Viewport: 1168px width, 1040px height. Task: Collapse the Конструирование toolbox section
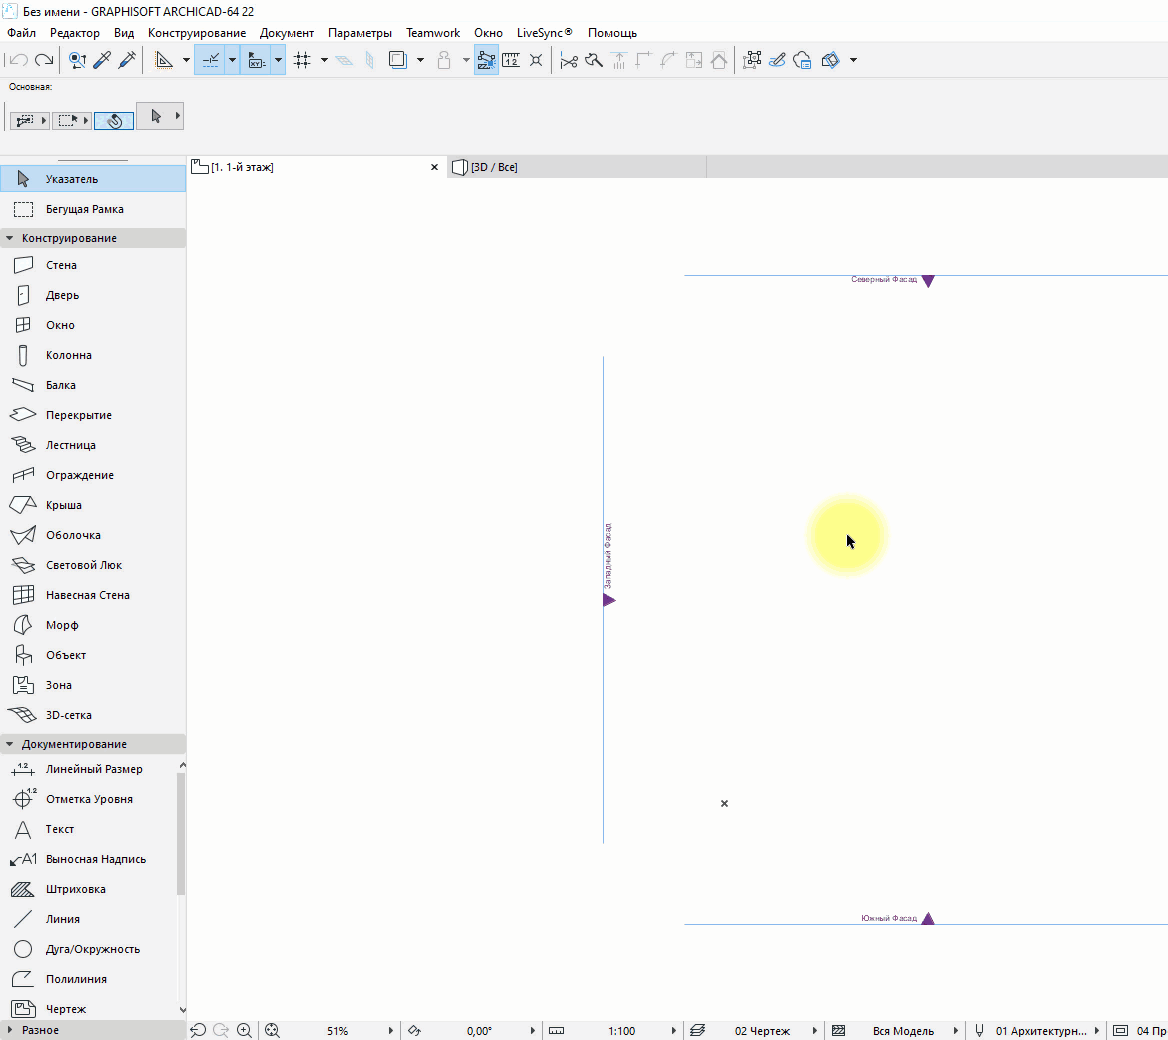pyautogui.click(x=10, y=238)
